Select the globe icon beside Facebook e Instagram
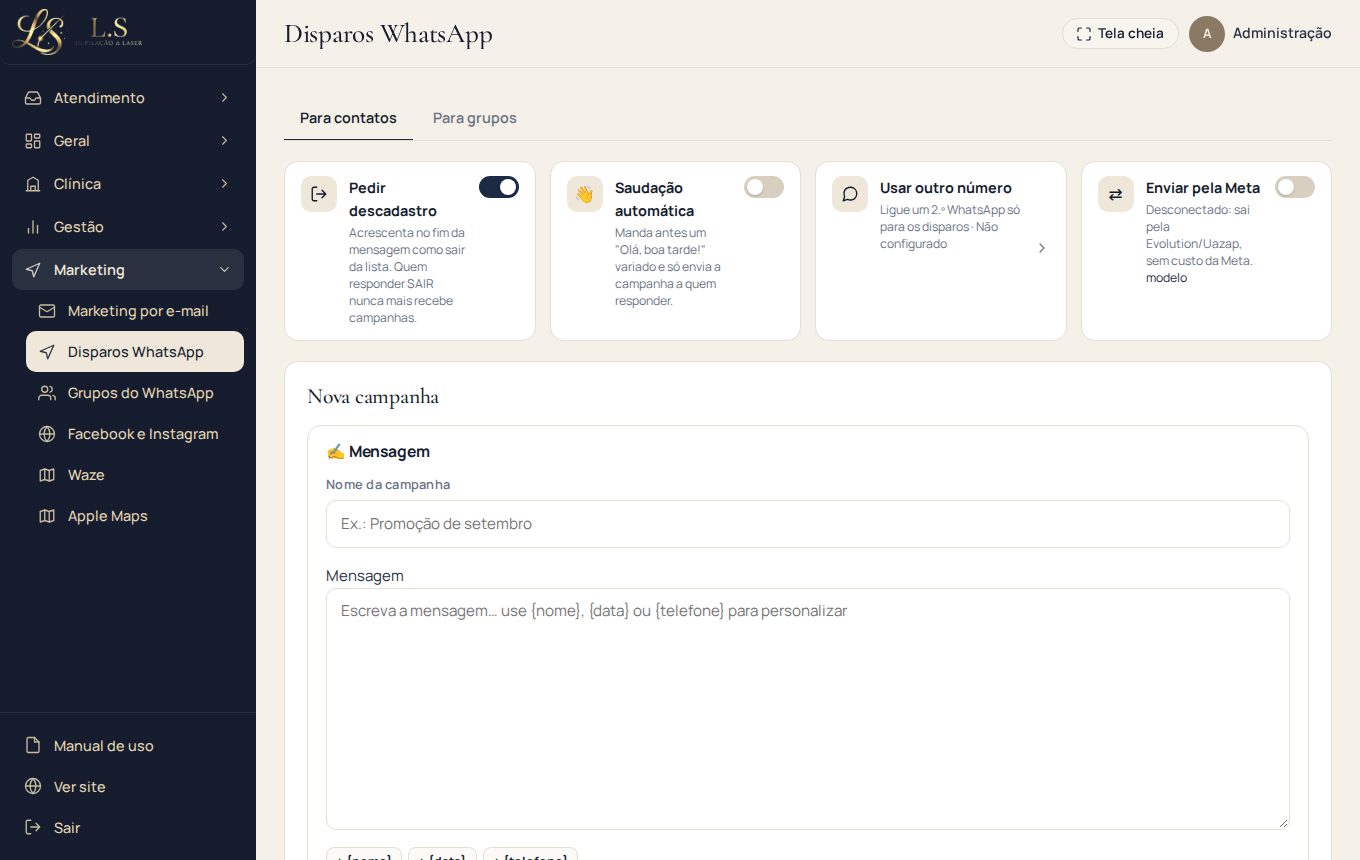Image resolution: width=1360 pixels, height=860 pixels. pyautogui.click(x=47, y=434)
